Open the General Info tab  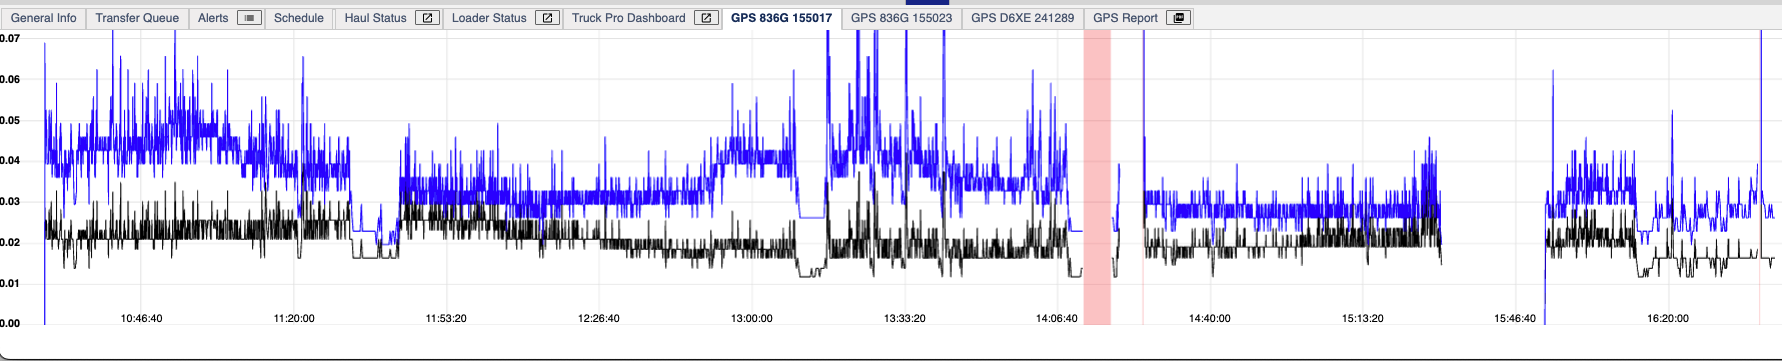click(44, 18)
